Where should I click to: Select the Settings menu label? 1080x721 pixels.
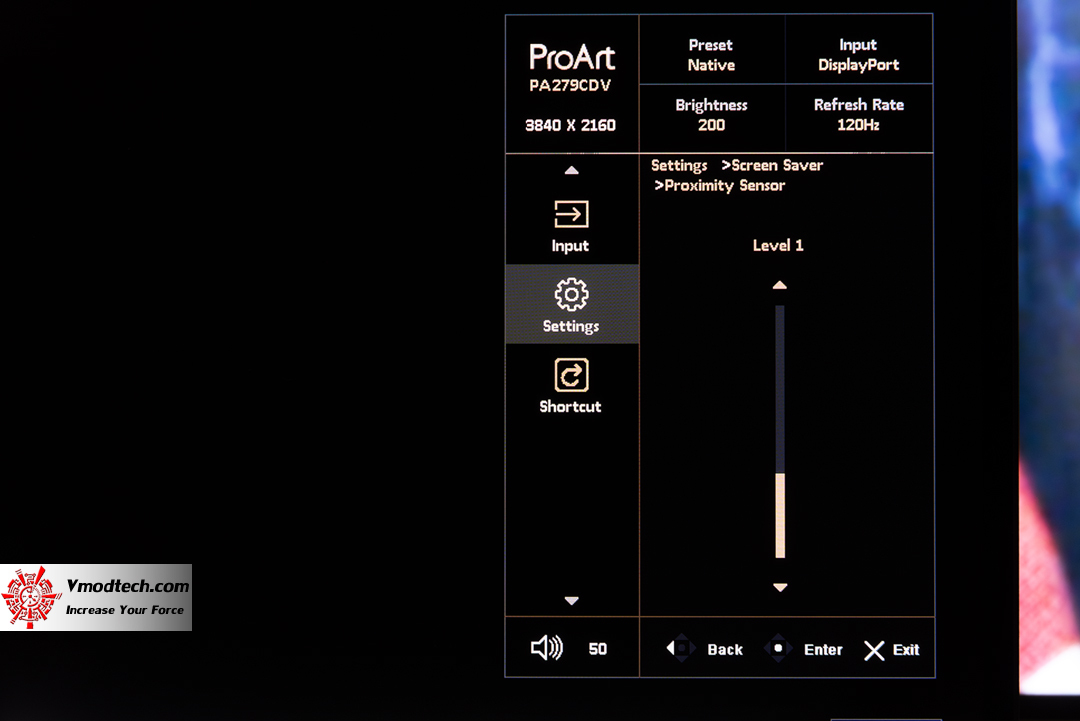(571, 326)
